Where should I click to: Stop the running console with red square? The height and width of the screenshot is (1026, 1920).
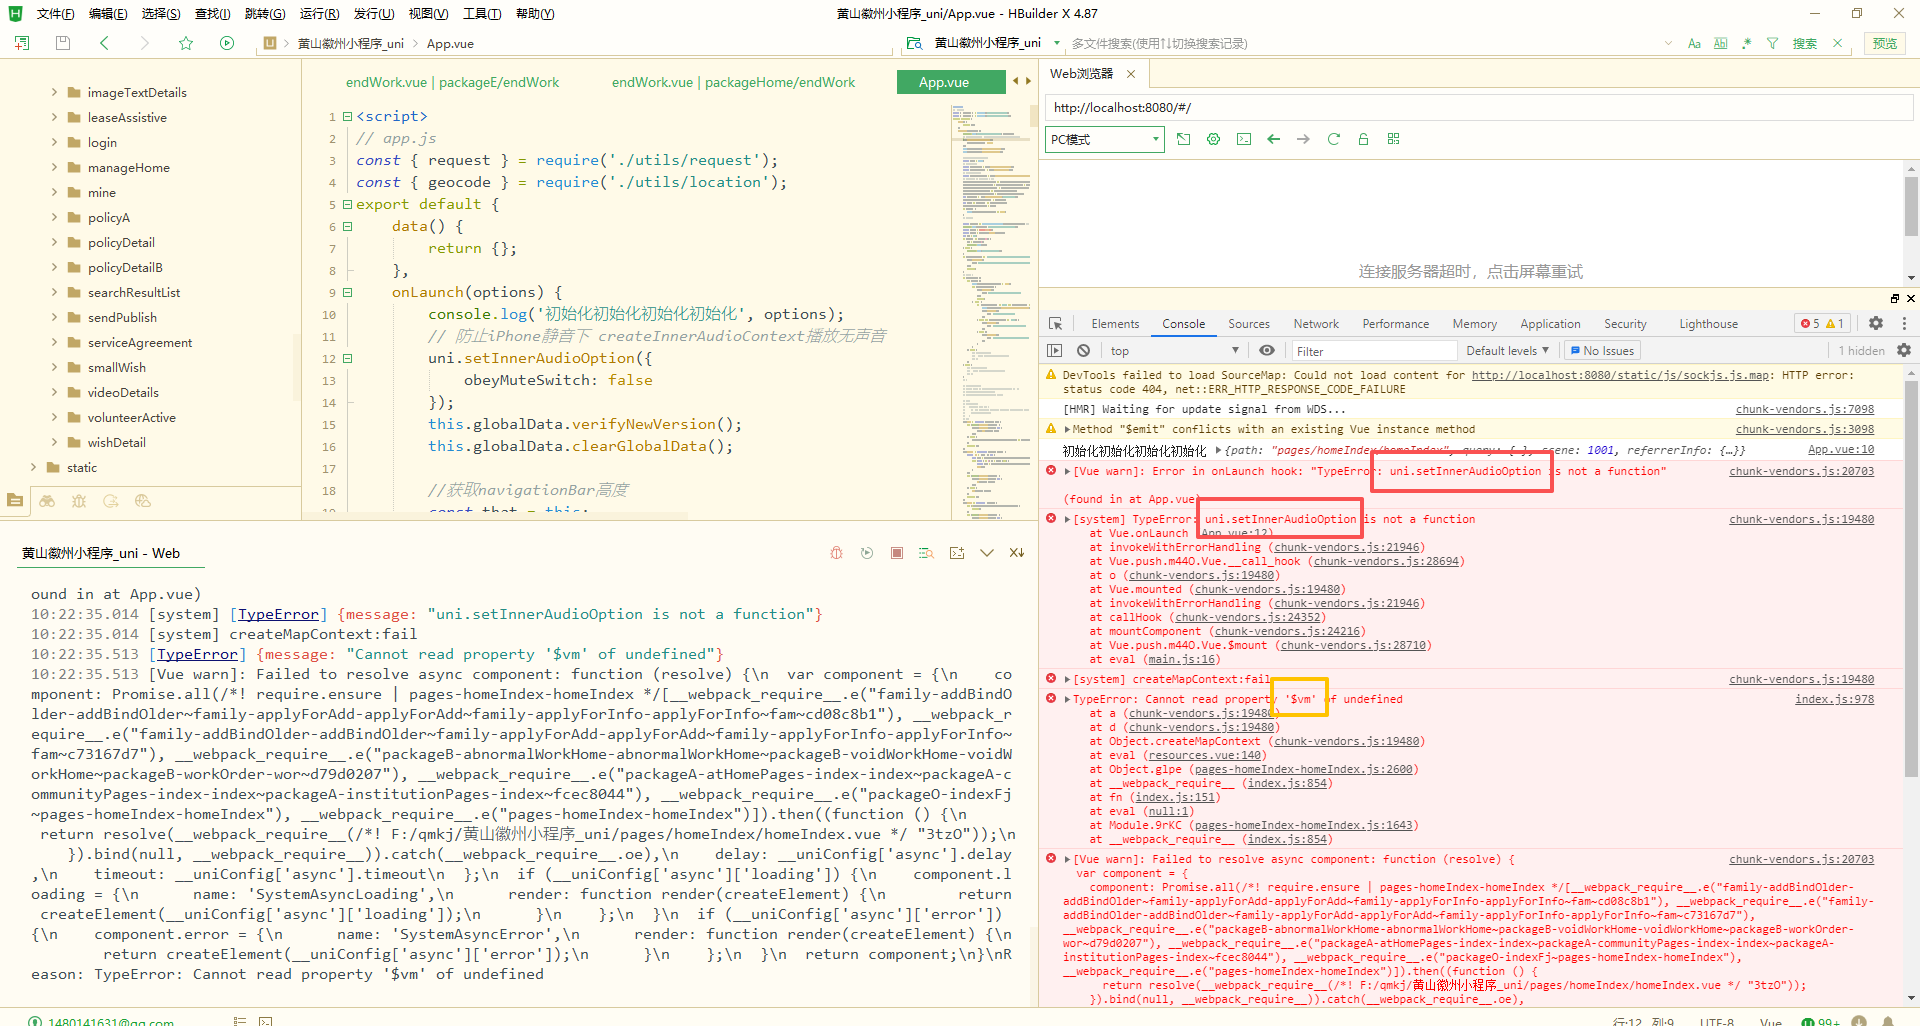pos(897,553)
